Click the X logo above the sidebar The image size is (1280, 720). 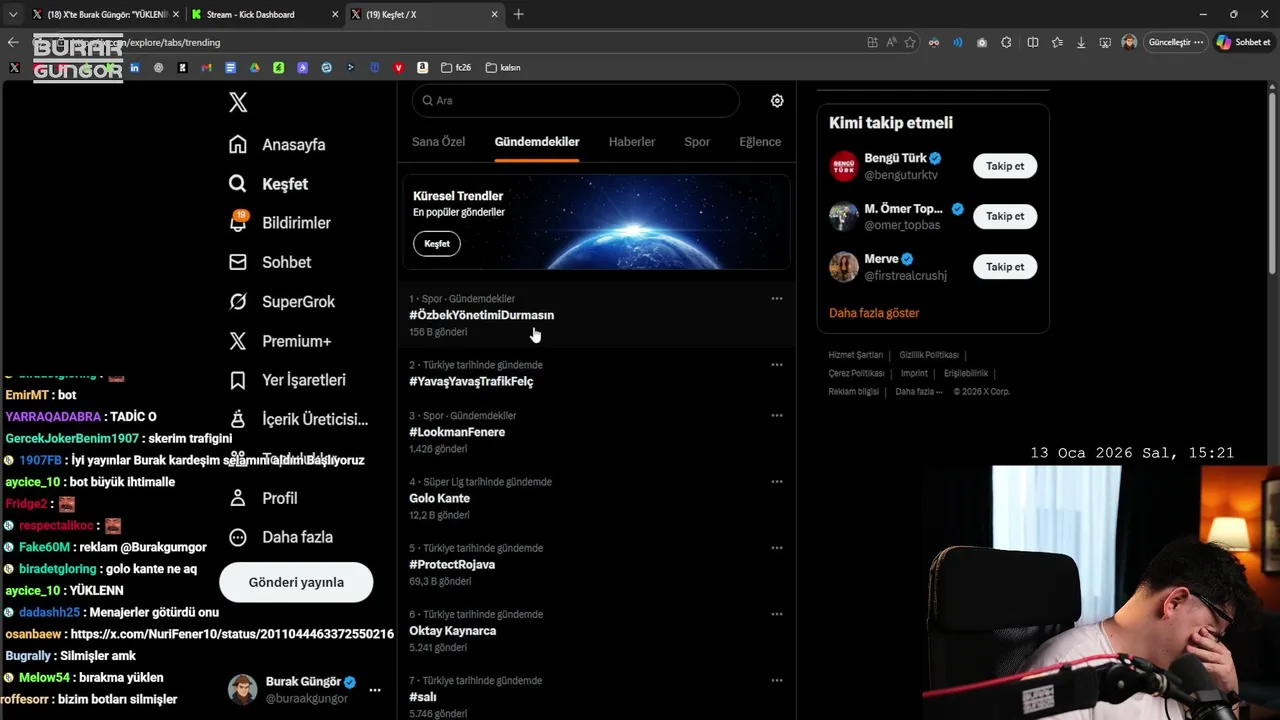point(238,102)
